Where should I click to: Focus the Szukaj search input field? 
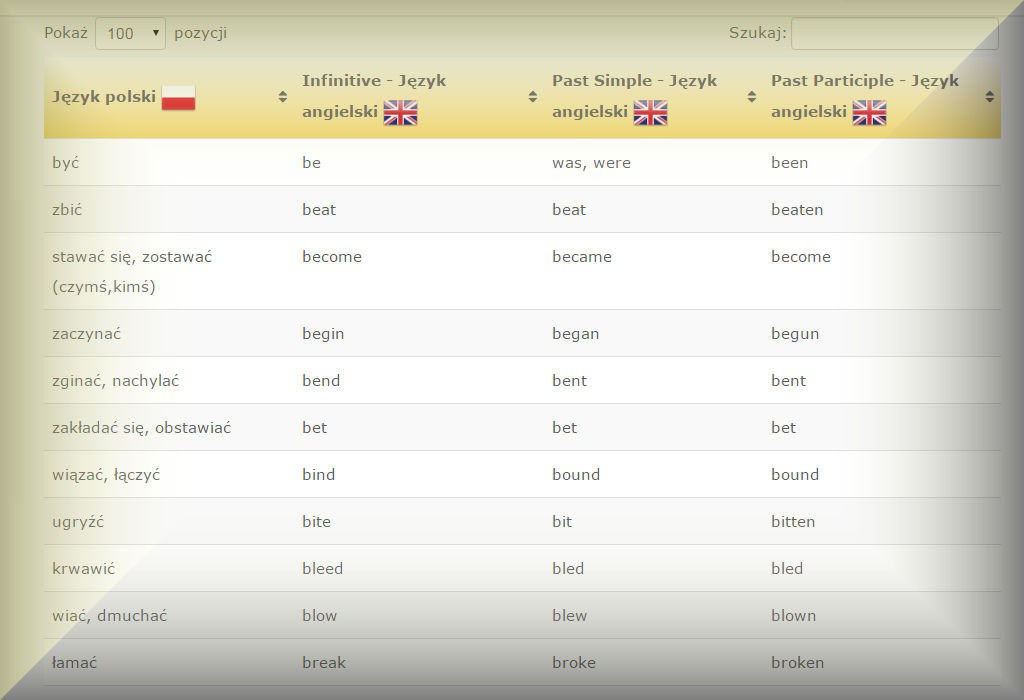[895, 33]
